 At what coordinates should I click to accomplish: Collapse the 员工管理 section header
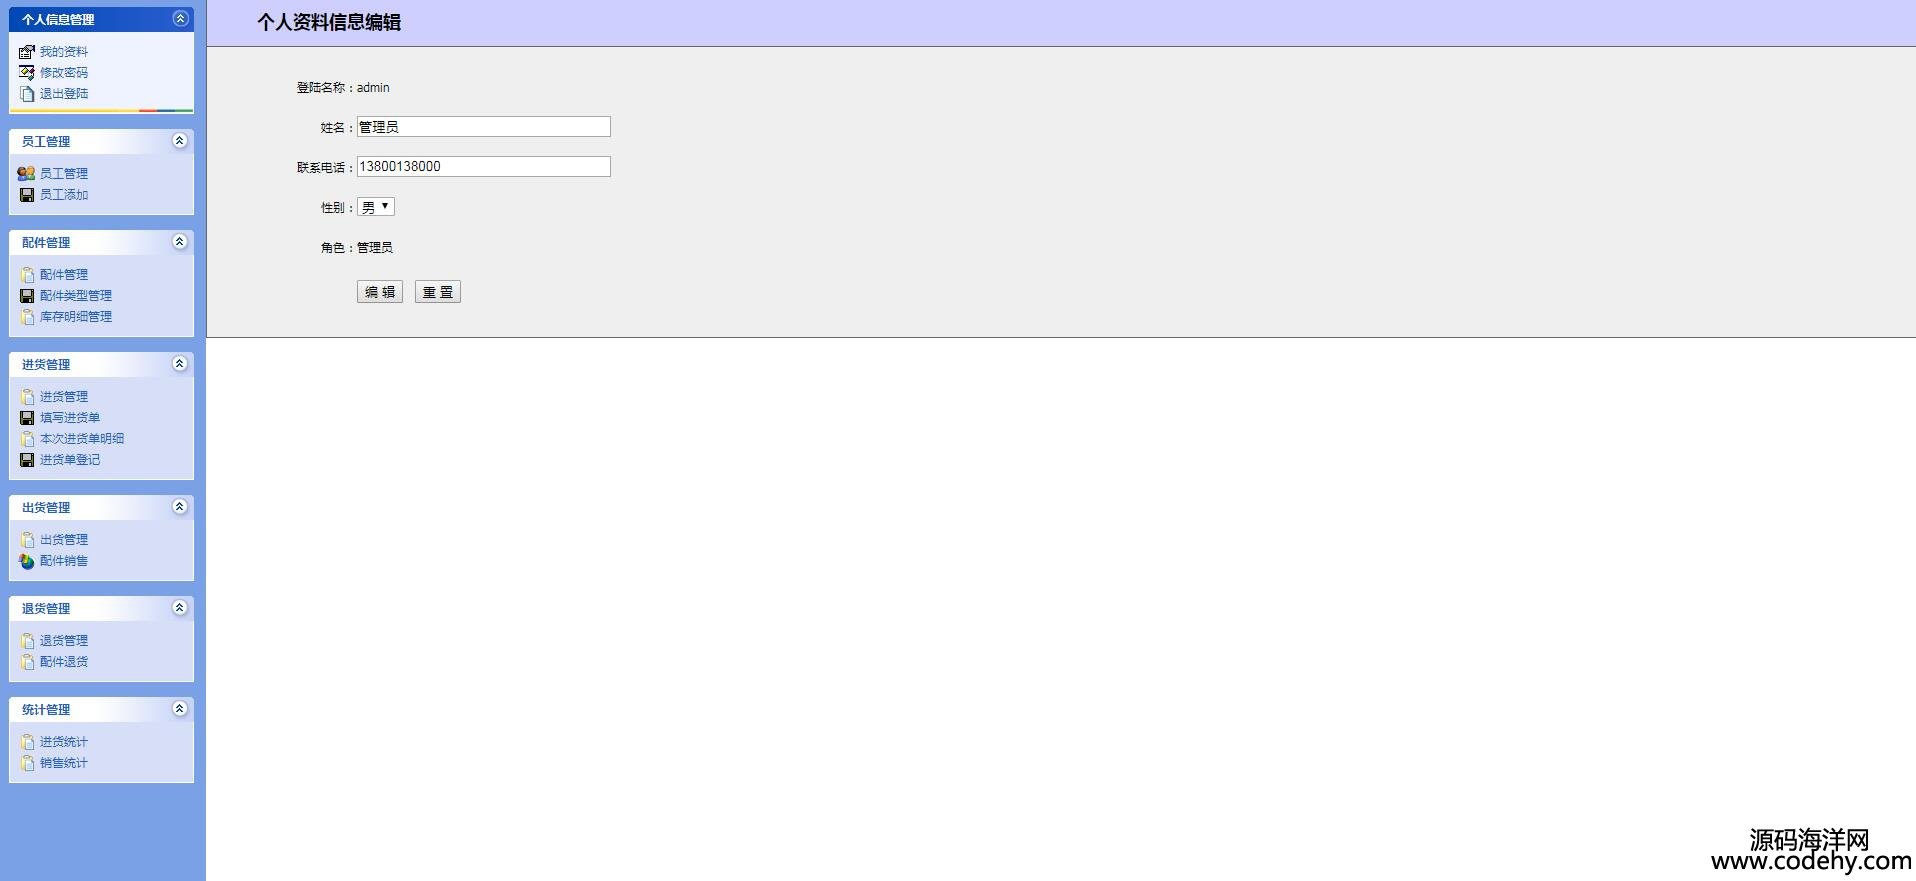point(180,141)
